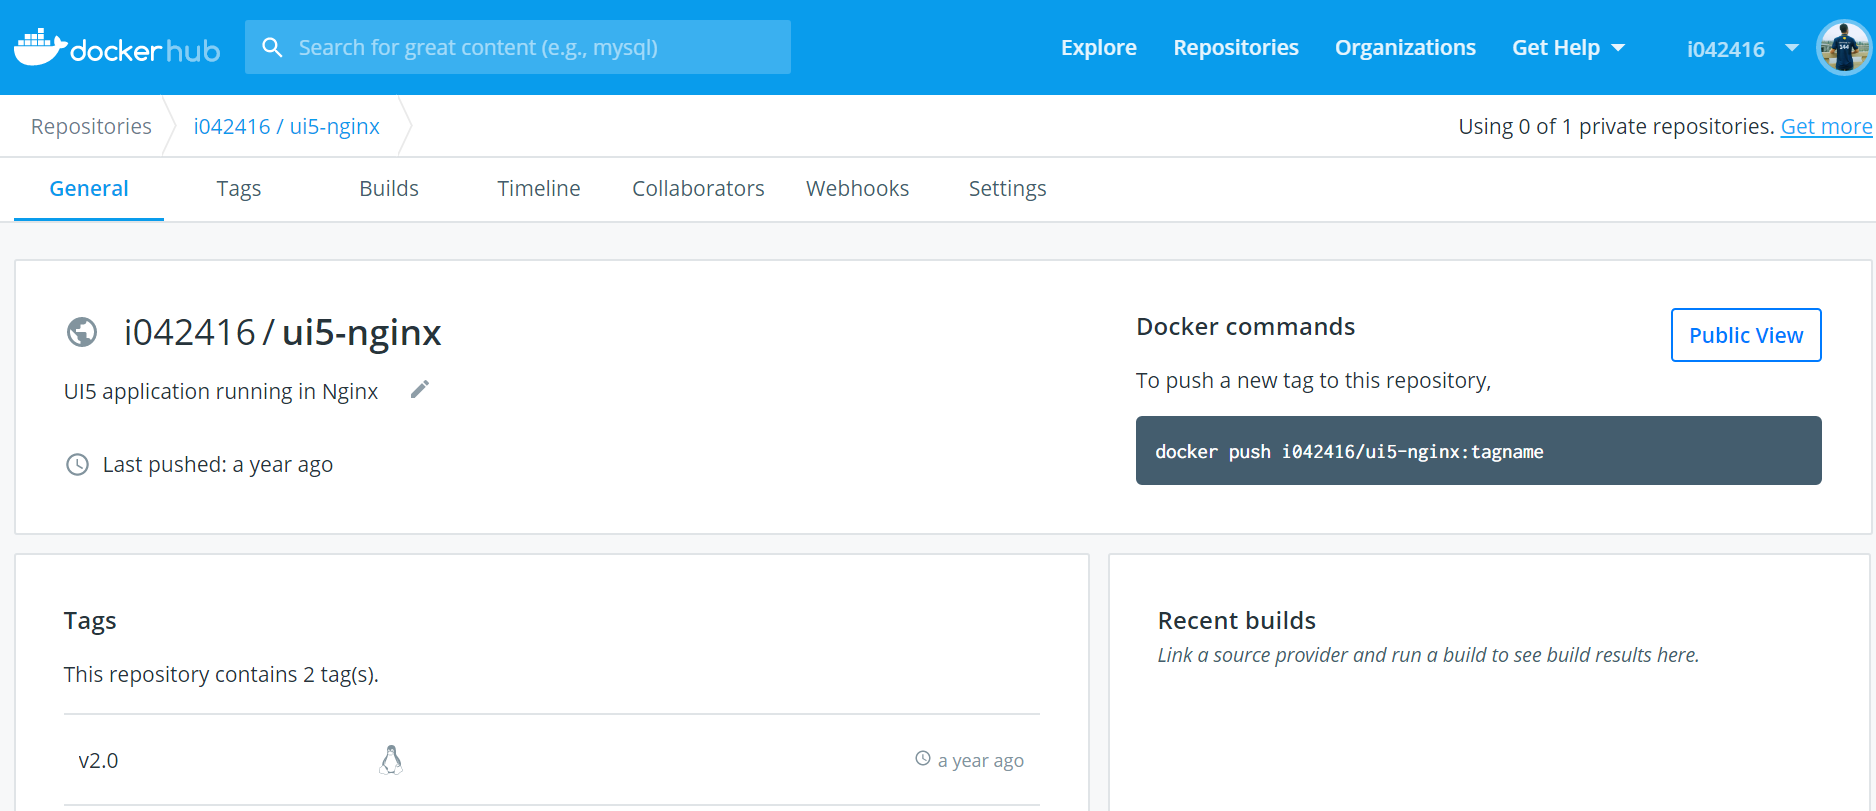This screenshot has height=811, width=1876.
Task: Click the Public View button
Action: [1746, 335]
